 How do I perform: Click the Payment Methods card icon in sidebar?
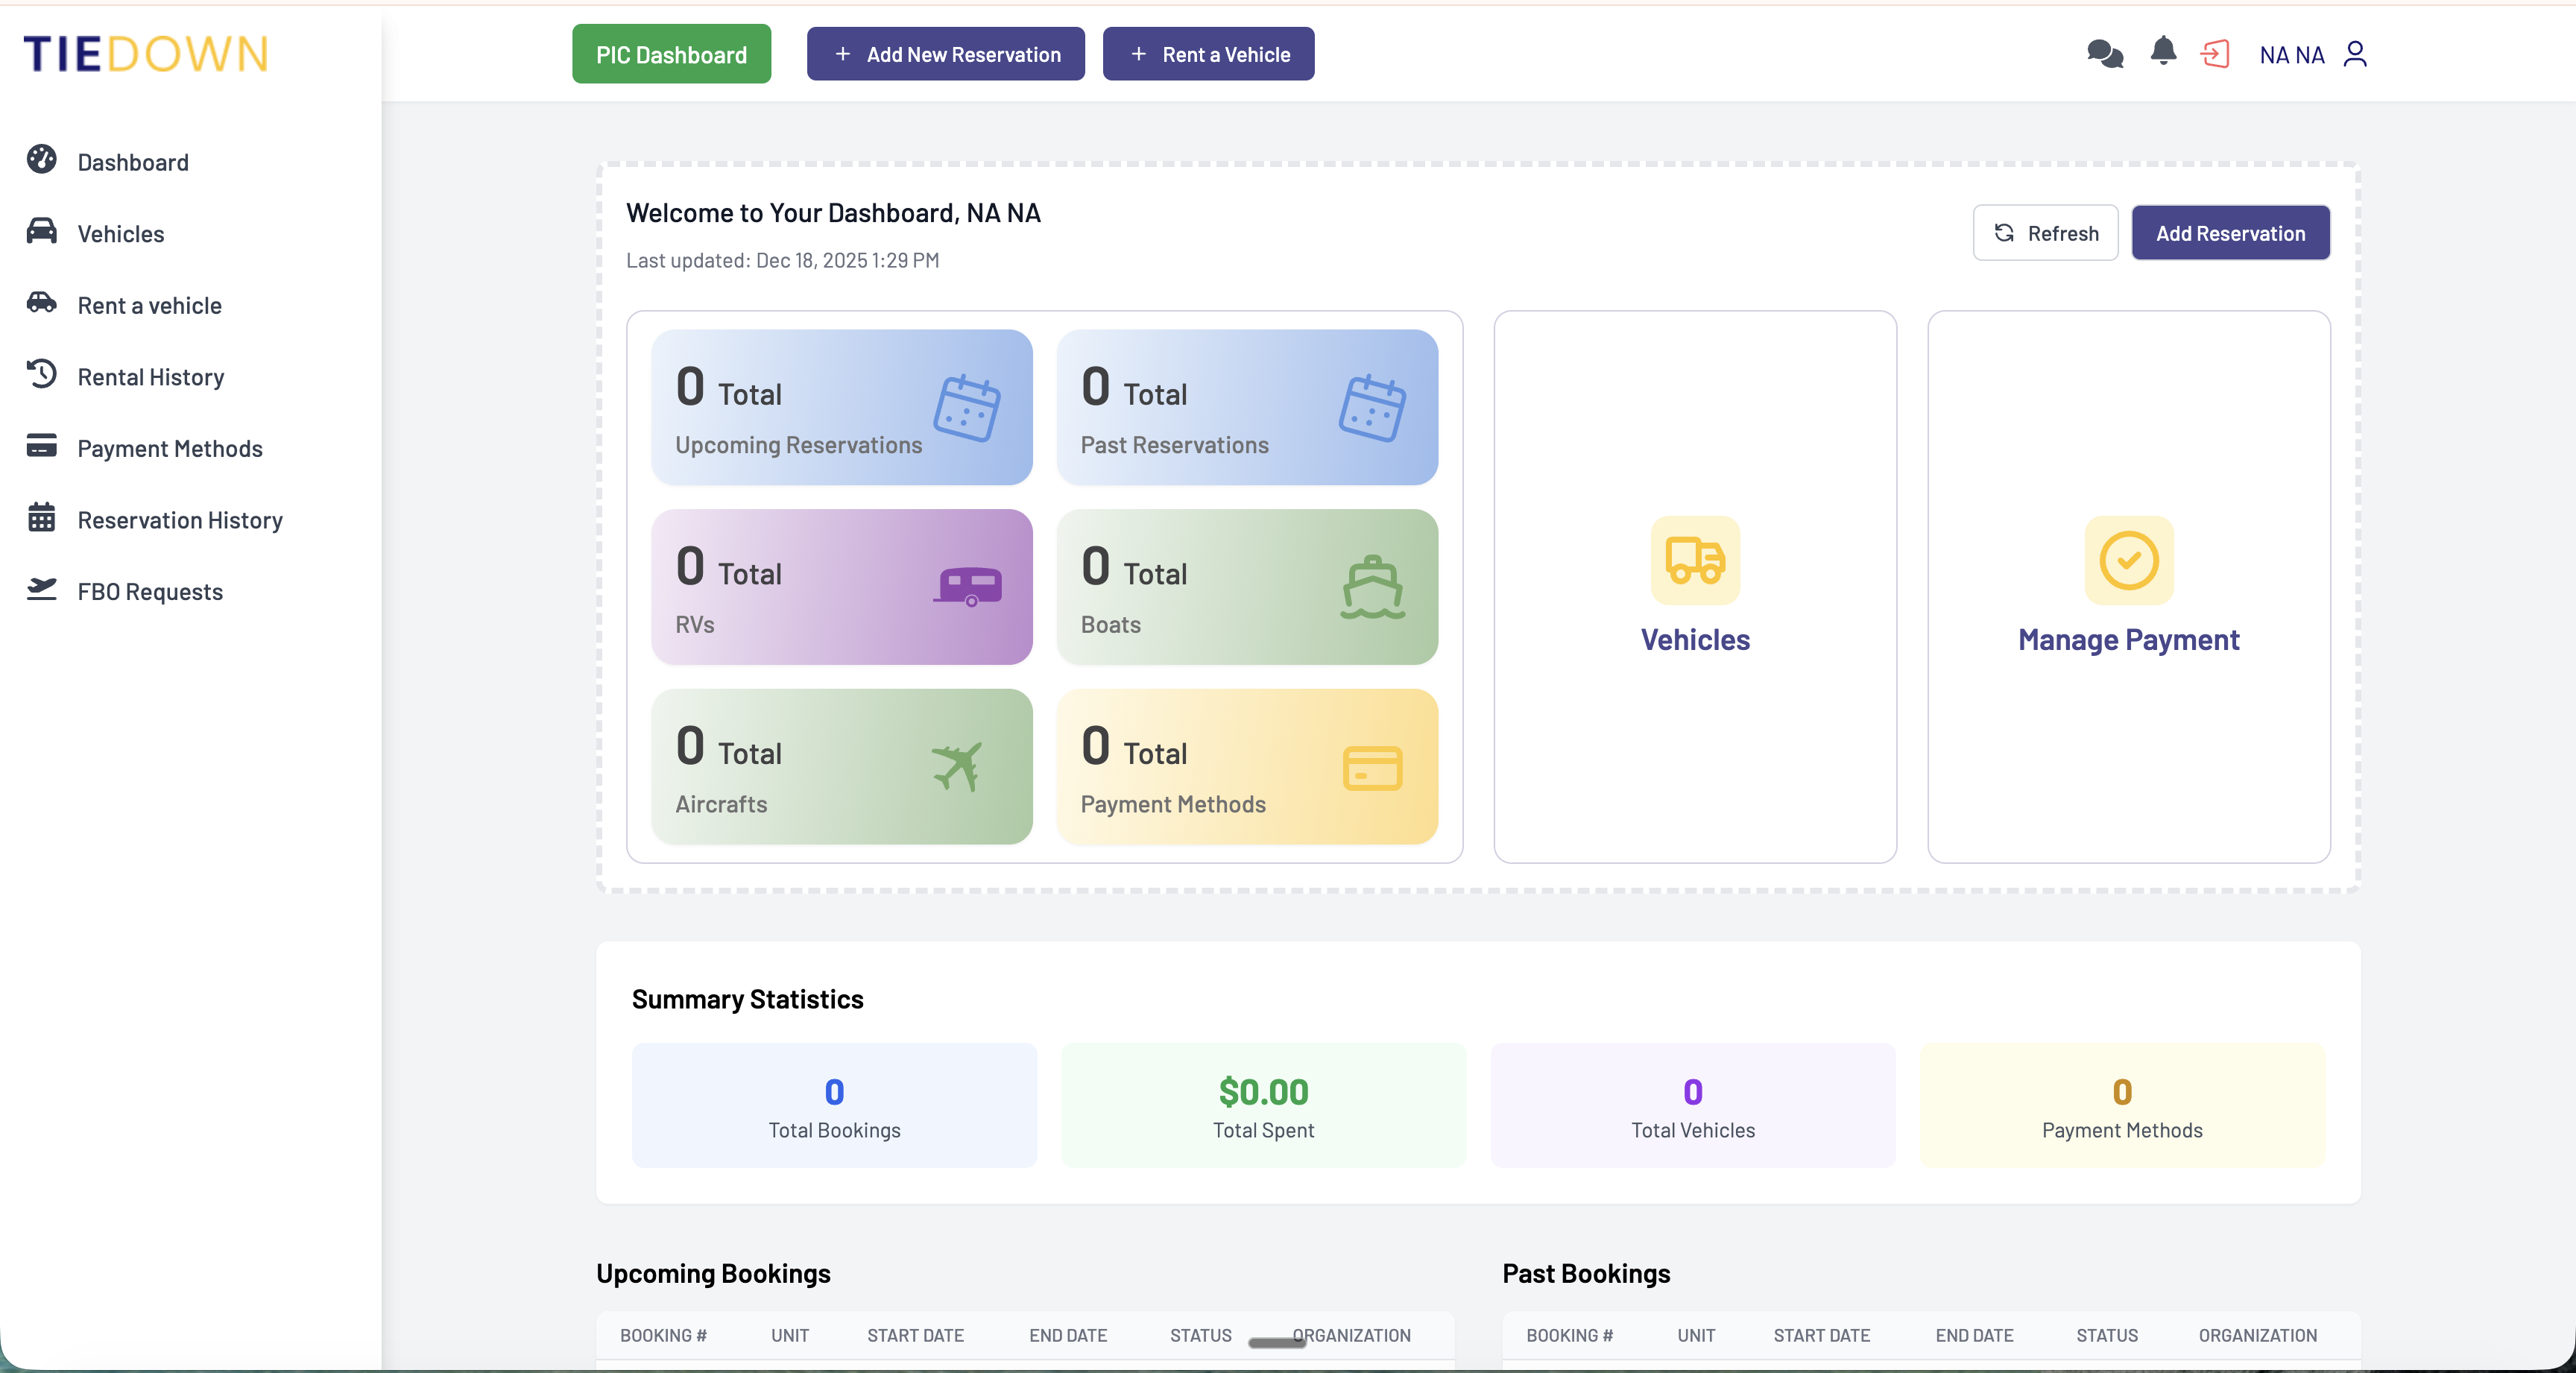pos(41,446)
